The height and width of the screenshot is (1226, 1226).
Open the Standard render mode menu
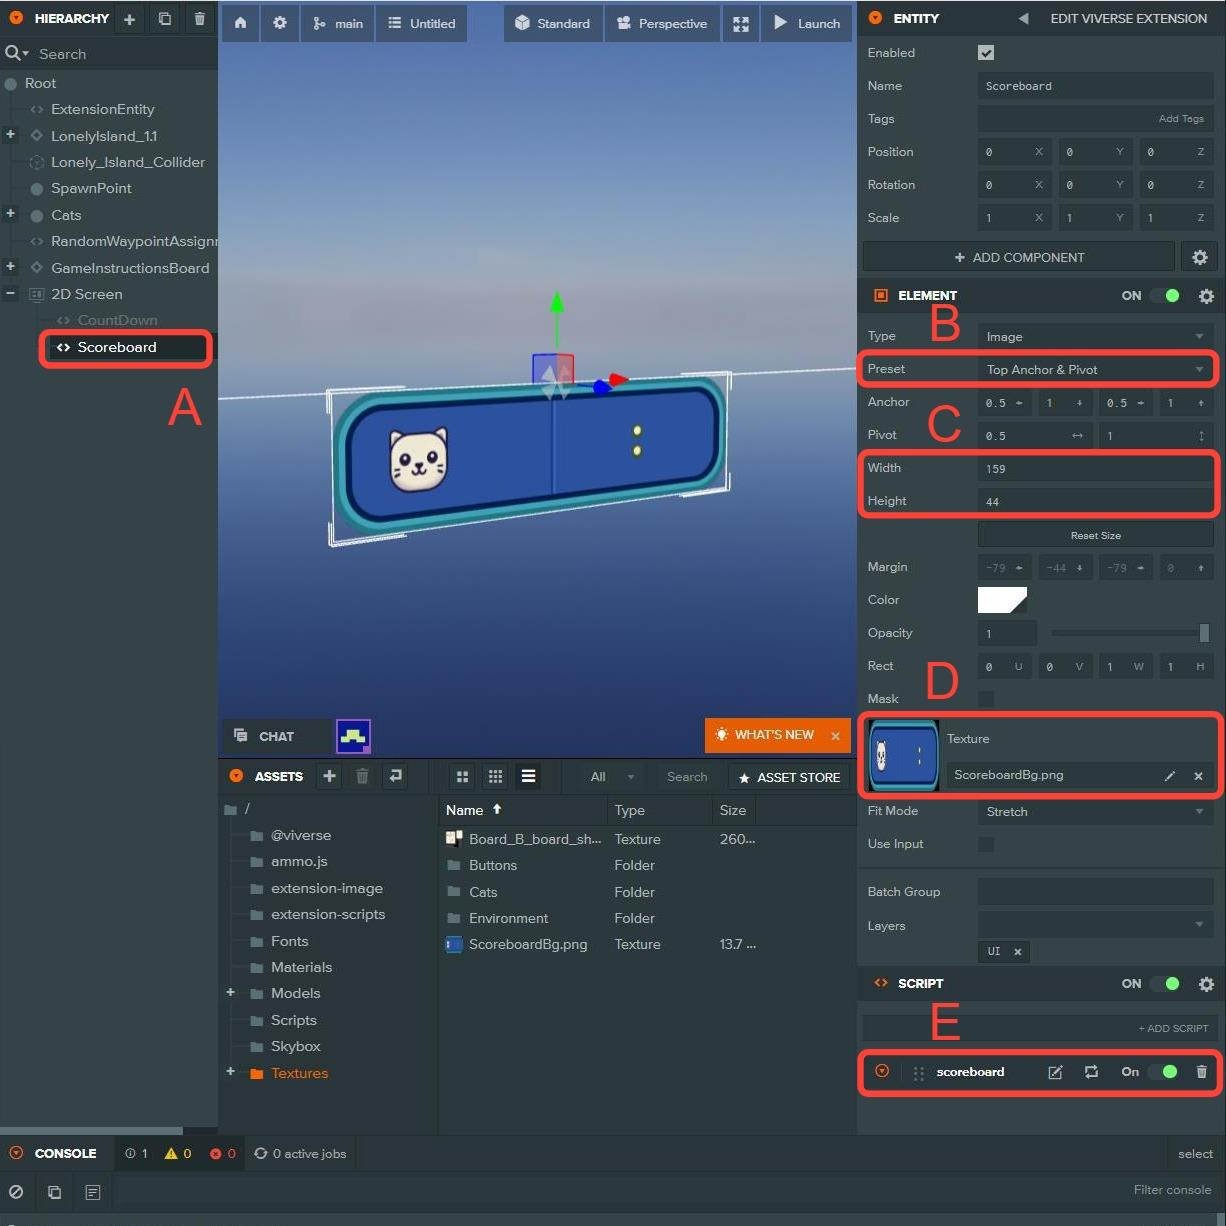point(553,23)
